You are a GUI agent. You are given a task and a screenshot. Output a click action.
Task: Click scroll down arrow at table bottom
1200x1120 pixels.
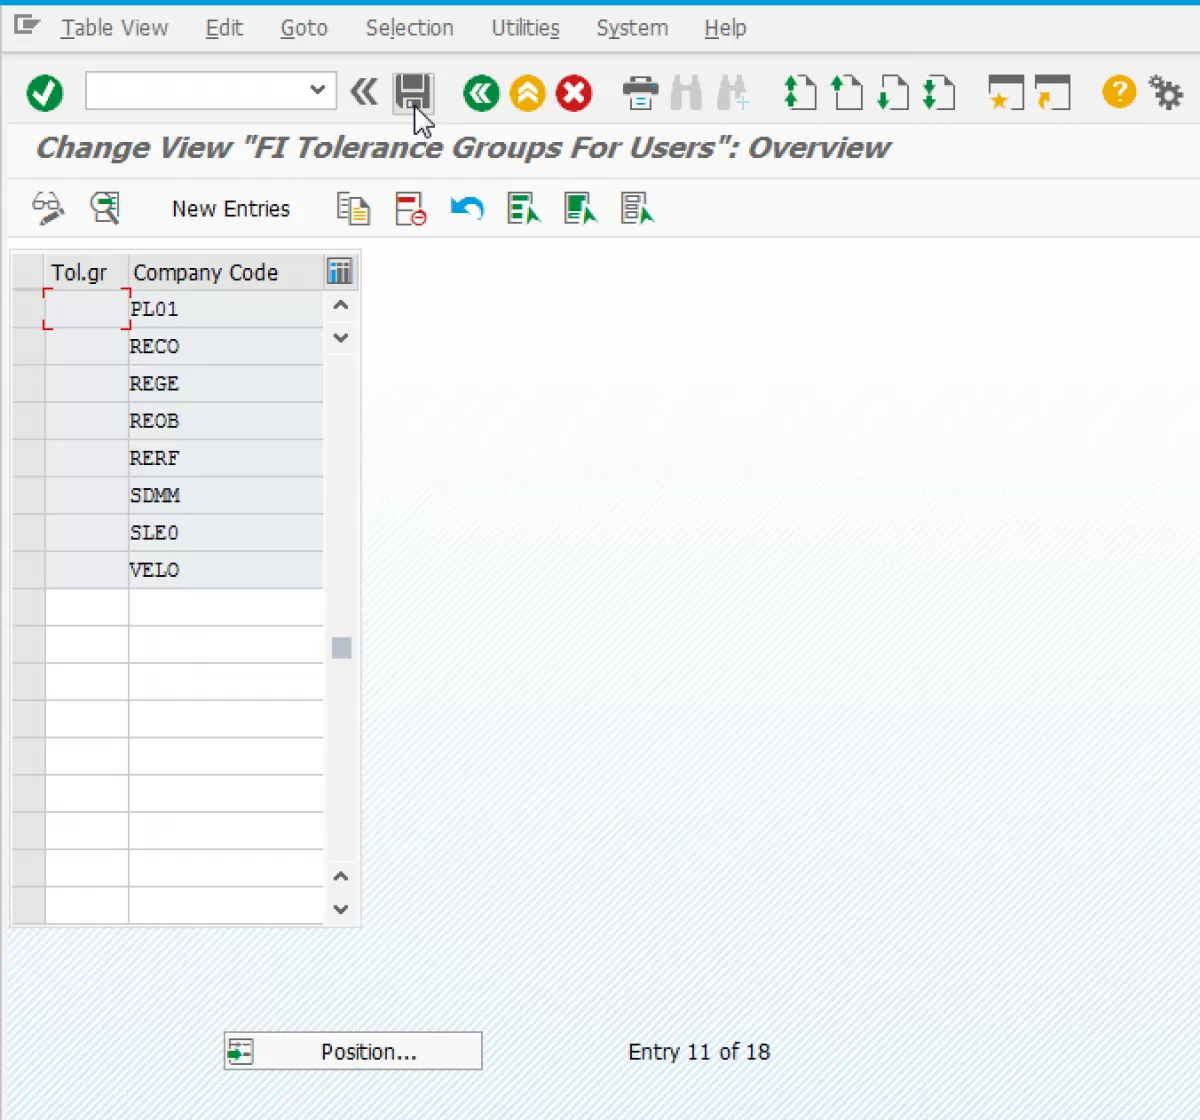point(341,909)
